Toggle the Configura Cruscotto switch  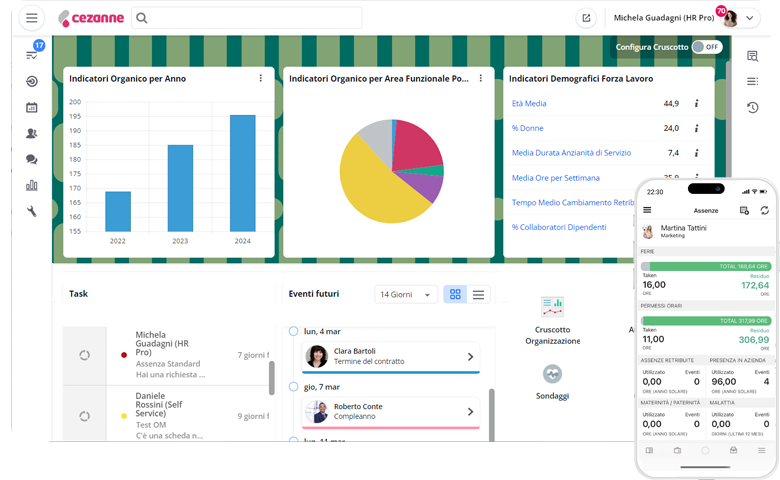707,47
